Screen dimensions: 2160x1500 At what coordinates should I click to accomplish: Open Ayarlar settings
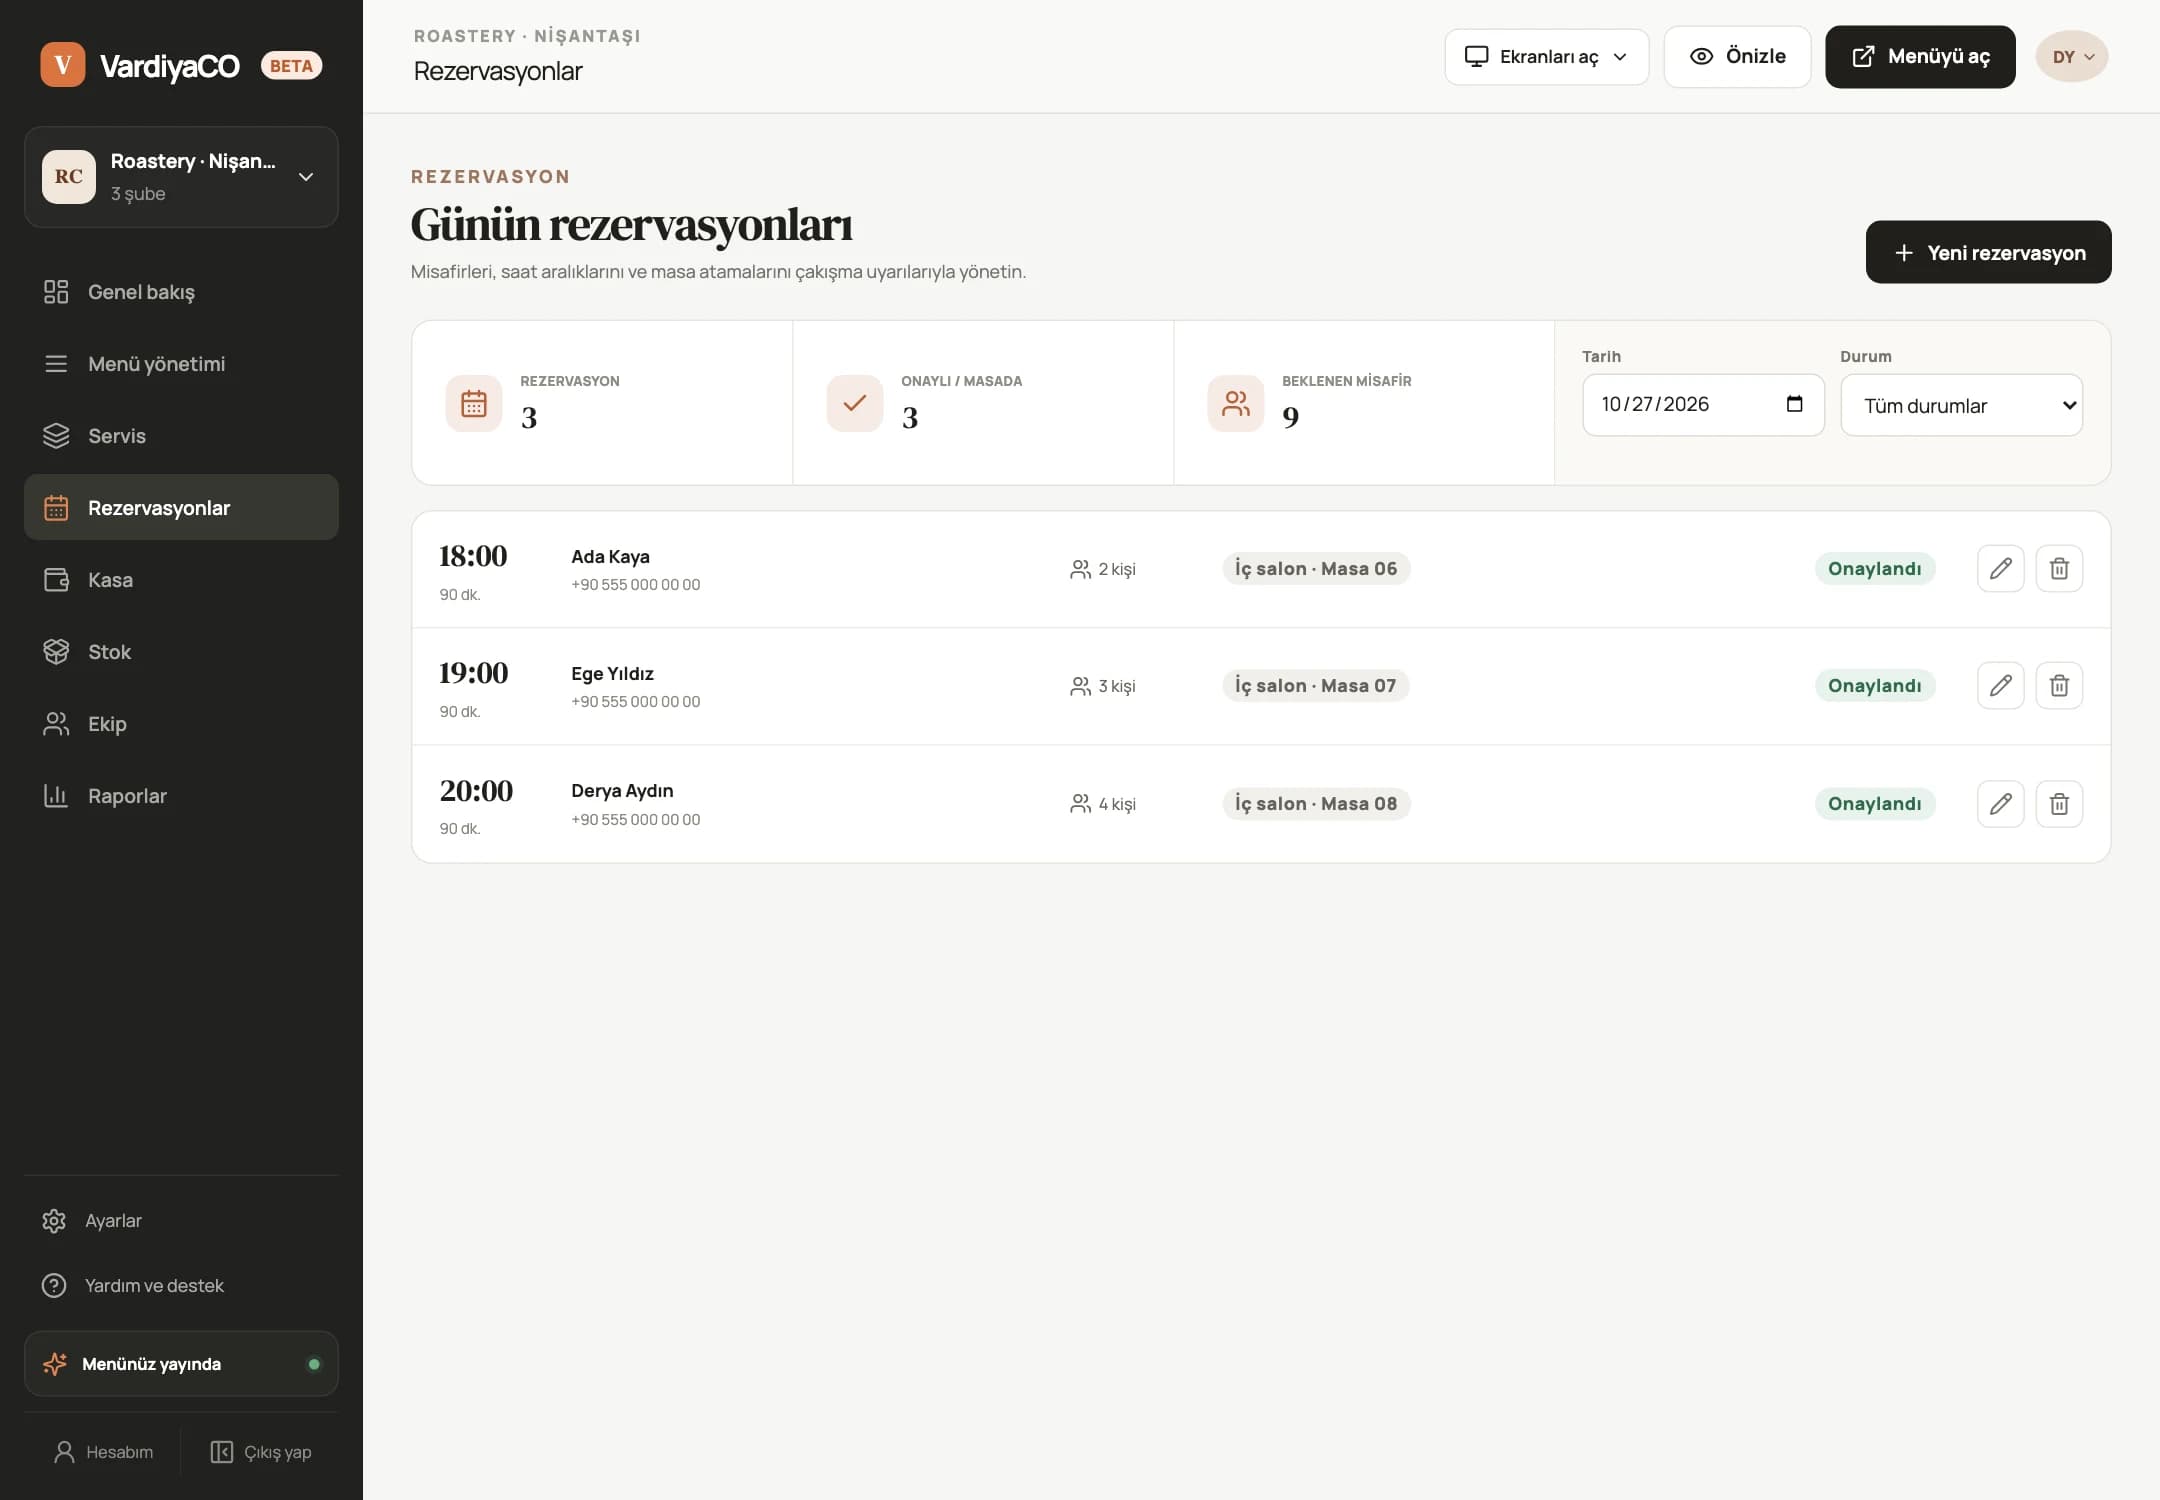pos(181,1221)
